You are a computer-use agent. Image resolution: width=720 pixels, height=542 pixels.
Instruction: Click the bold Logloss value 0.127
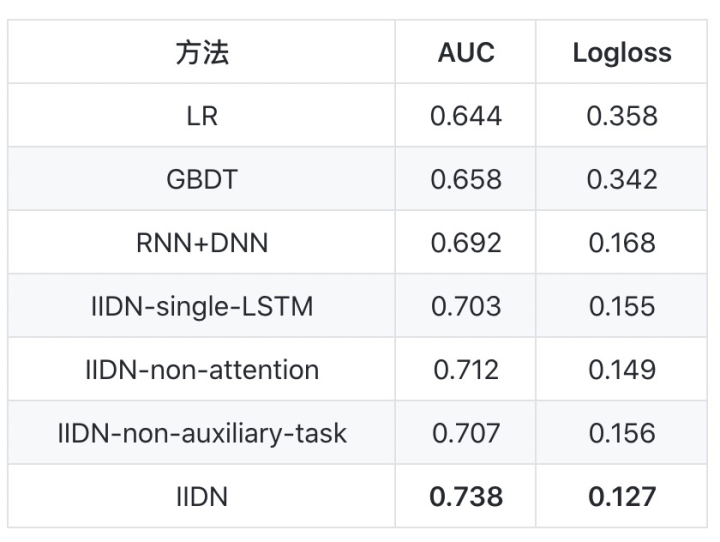coord(622,497)
